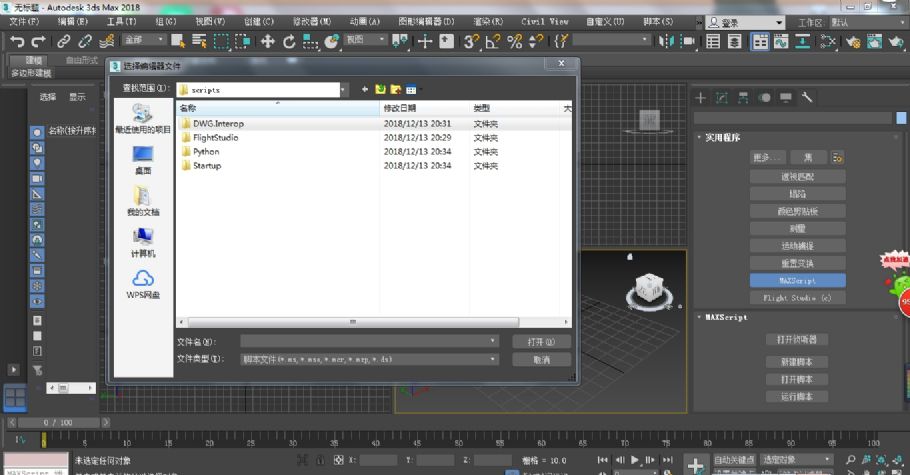
Task: Open the 脚本(S) menu
Action: pyautogui.click(x=658, y=21)
